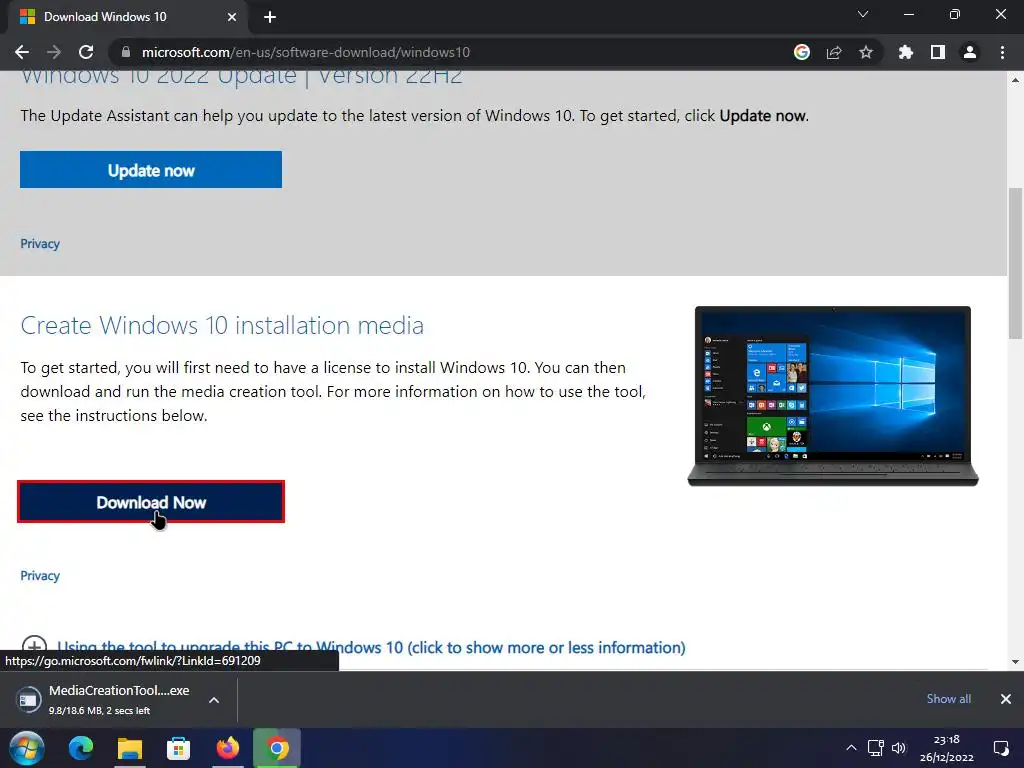The height and width of the screenshot is (768, 1024).
Task: Open the clock showing 23:18
Action: tap(946, 748)
